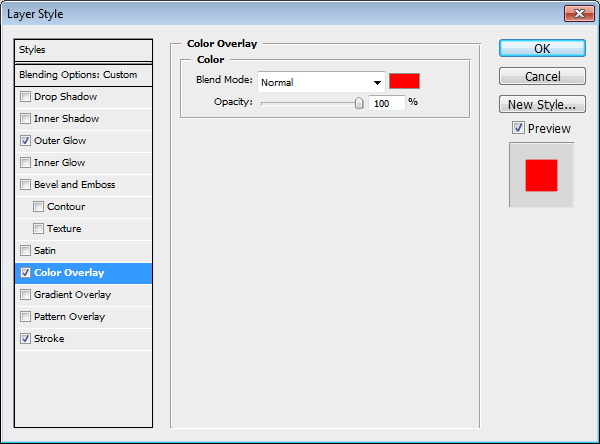Open the Blend Mode dropdown
Image resolution: width=600 pixels, height=444 pixels.
pos(321,82)
